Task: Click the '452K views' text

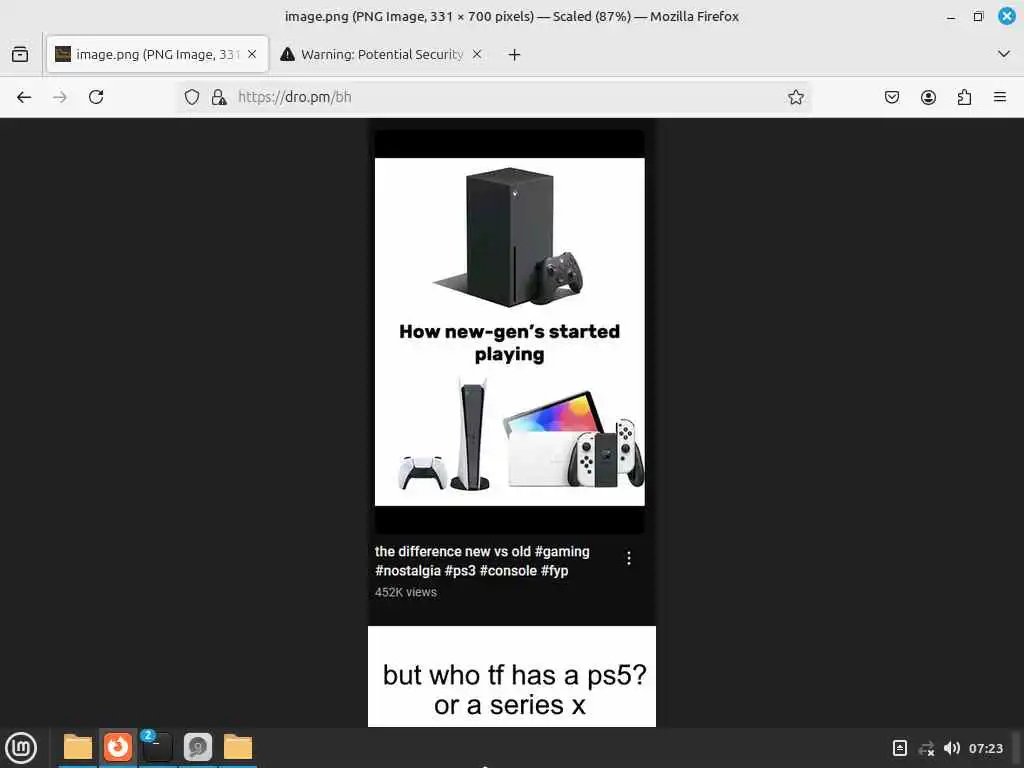Action: point(406,592)
